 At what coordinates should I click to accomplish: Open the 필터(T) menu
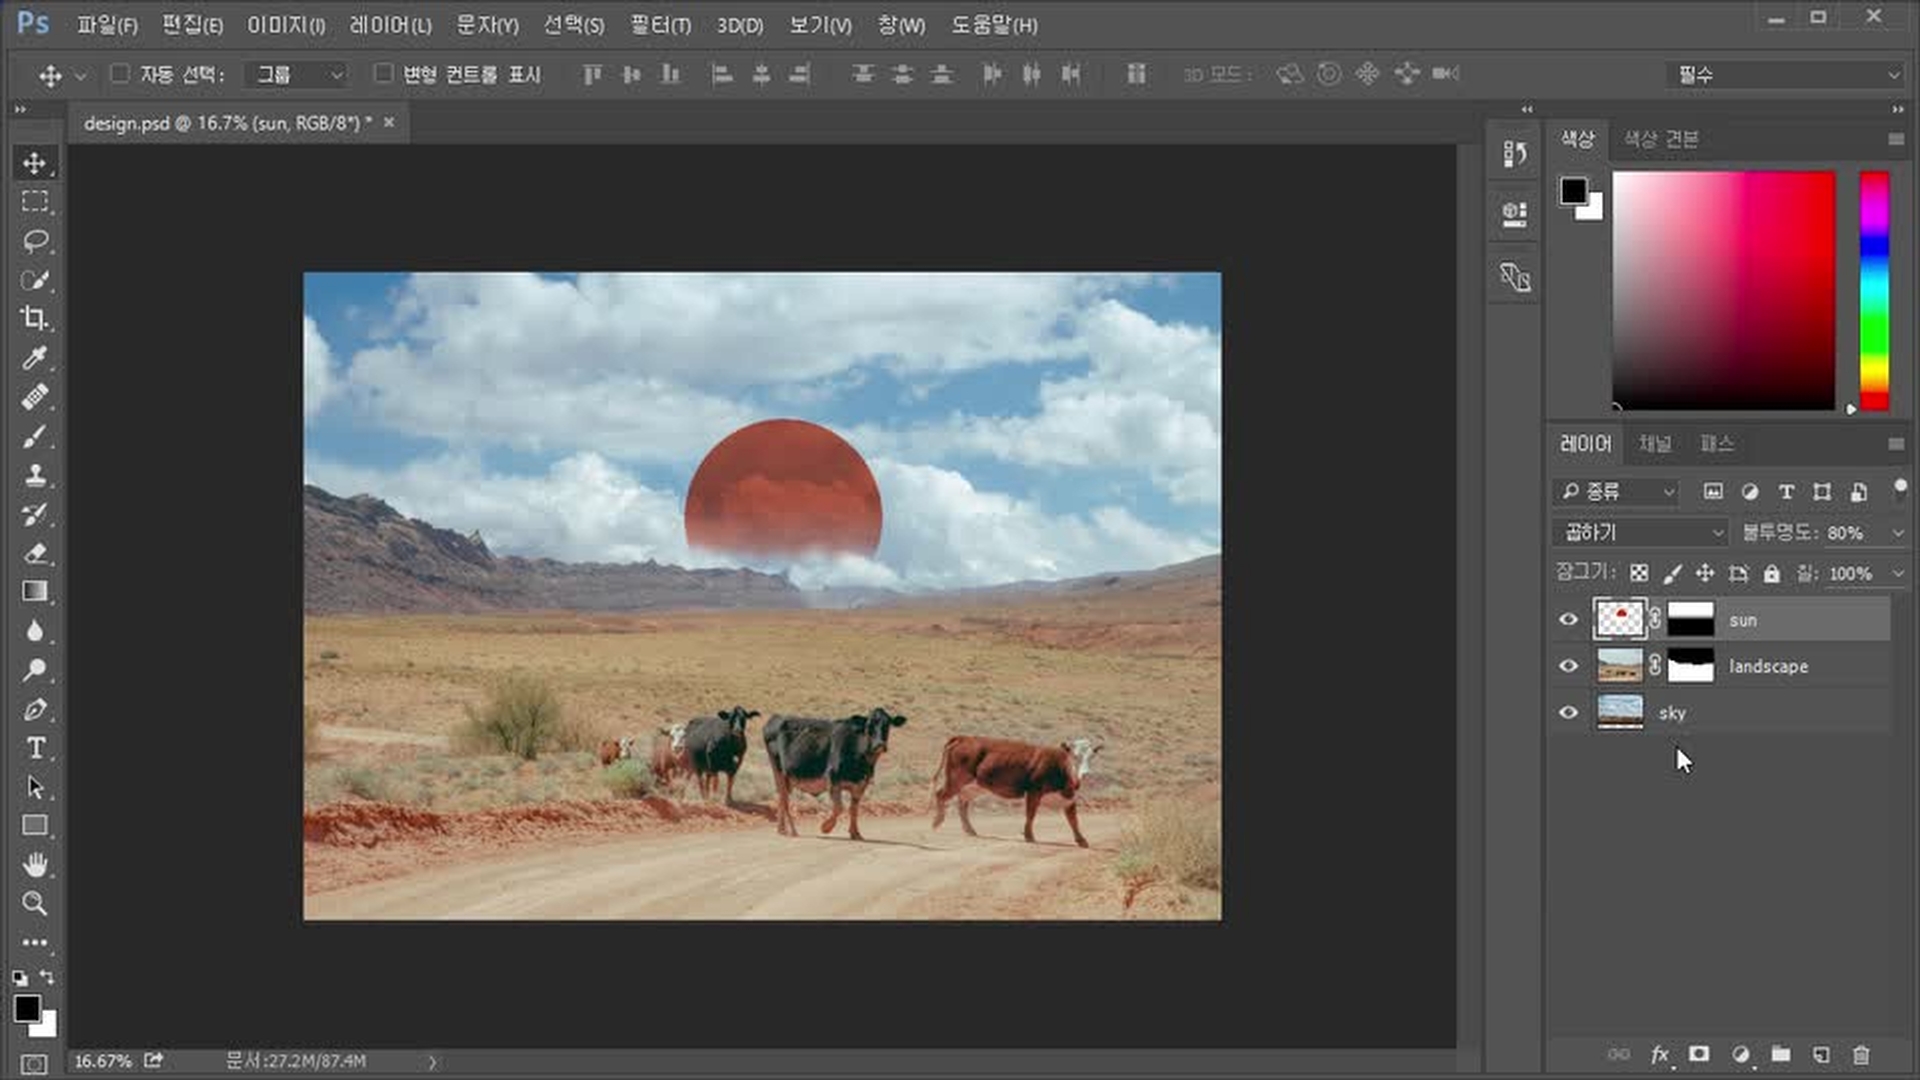660,25
